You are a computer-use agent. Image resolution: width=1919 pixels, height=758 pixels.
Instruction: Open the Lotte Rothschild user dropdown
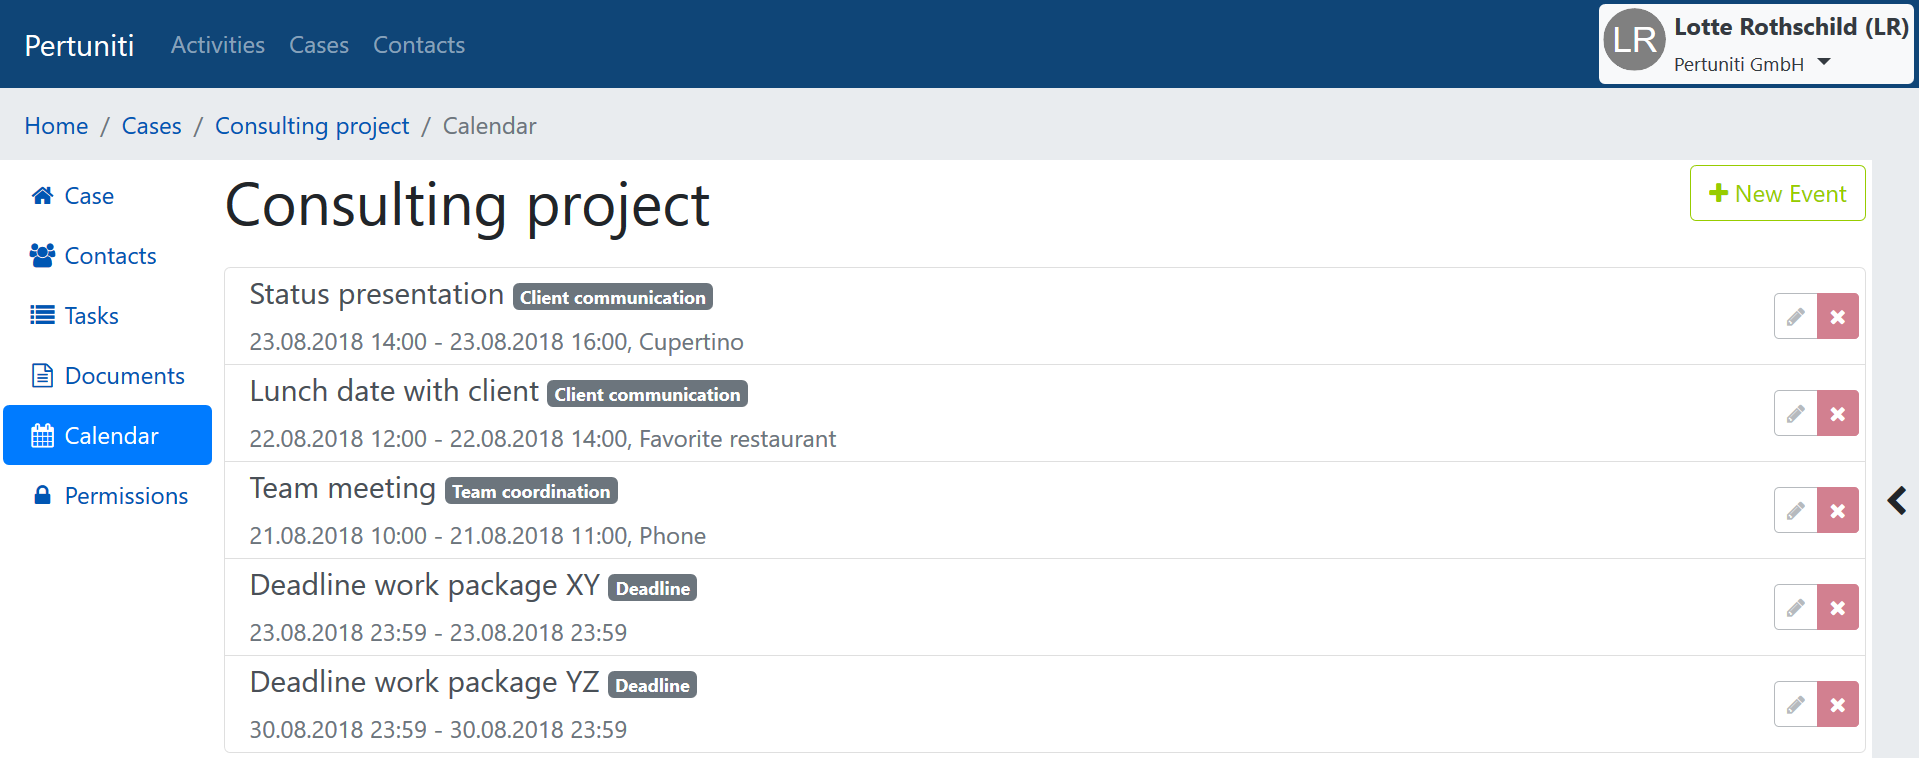pos(1823,63)
